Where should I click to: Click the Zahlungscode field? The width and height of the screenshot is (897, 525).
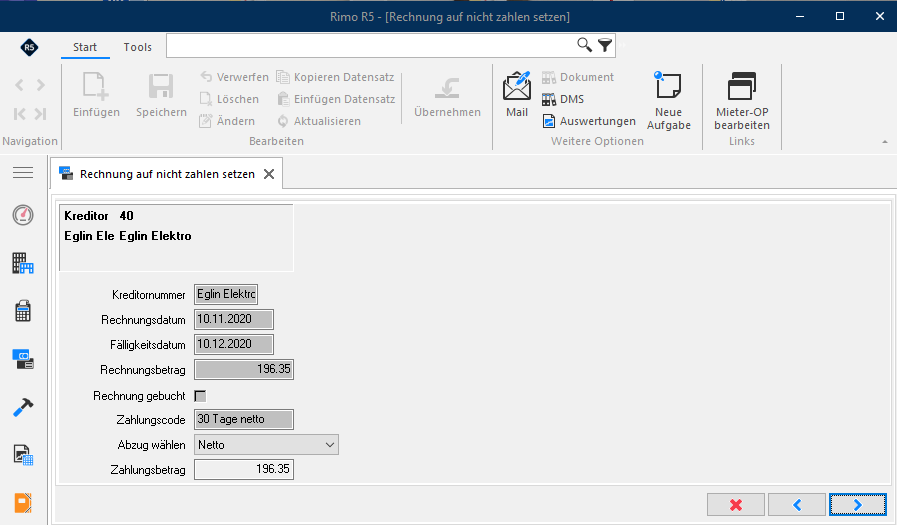244,419
